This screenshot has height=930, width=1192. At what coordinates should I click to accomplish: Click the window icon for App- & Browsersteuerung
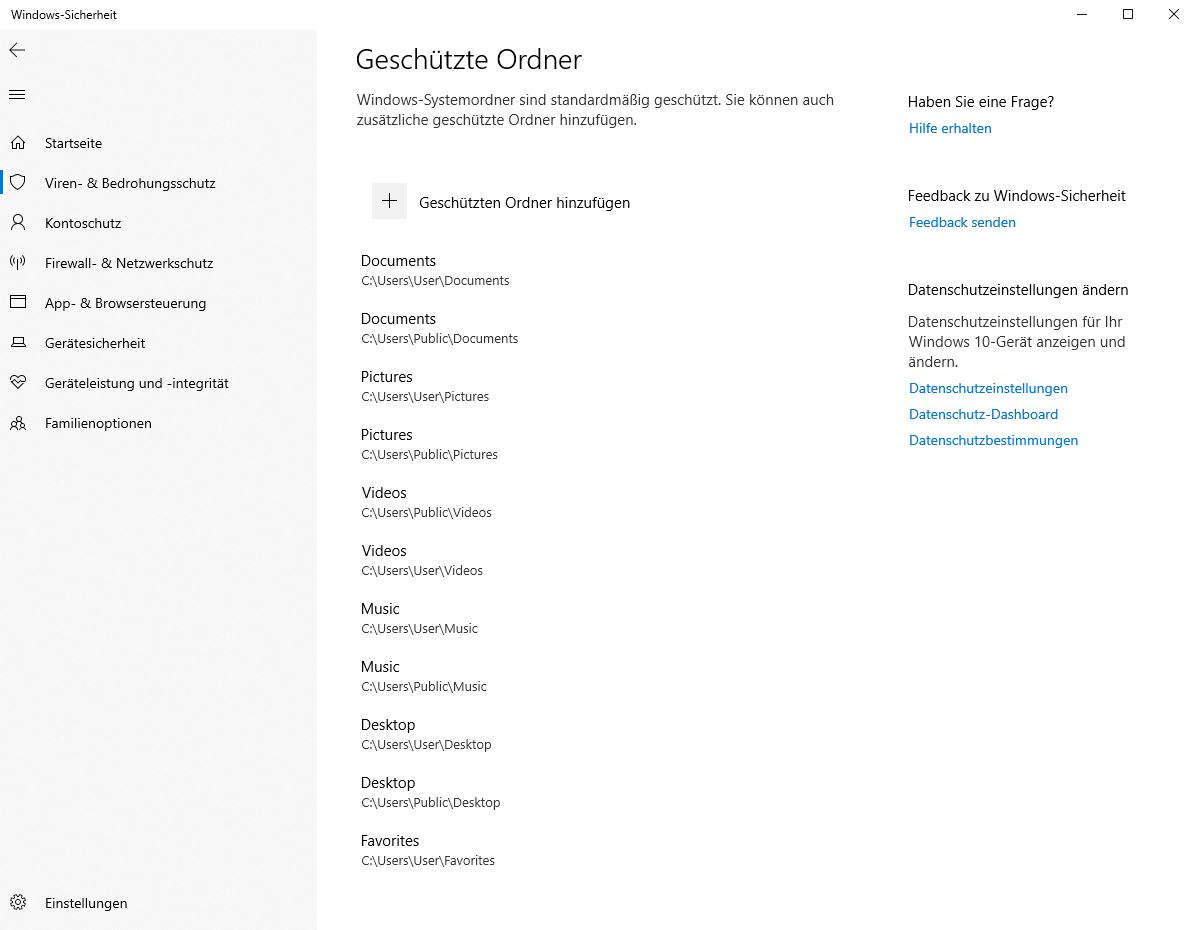point(17,303)
